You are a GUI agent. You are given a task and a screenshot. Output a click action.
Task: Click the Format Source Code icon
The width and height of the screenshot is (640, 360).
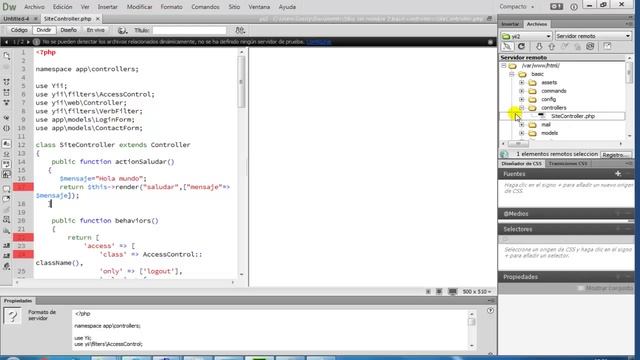point(7,267)
